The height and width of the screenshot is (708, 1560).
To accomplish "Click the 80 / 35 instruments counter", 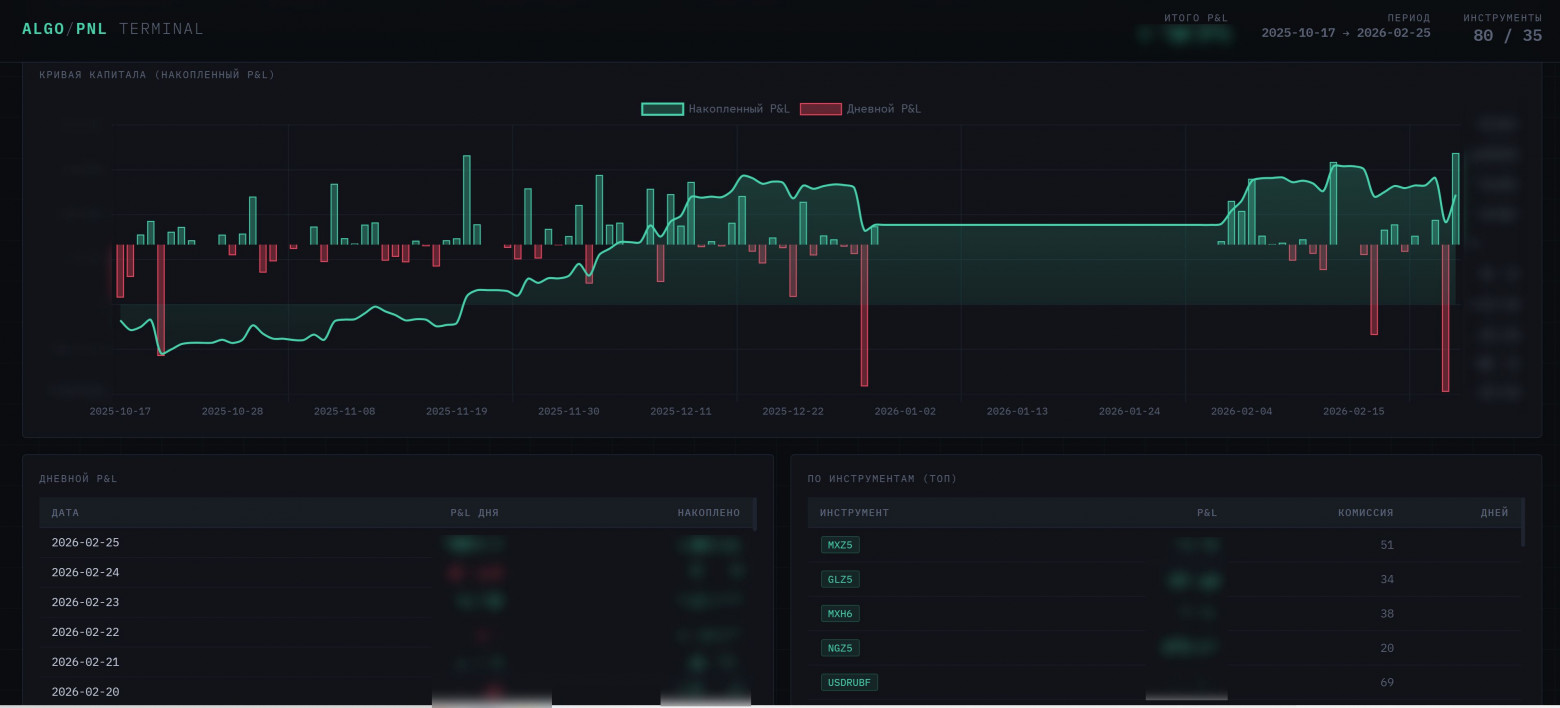I will pos(1507,36).
